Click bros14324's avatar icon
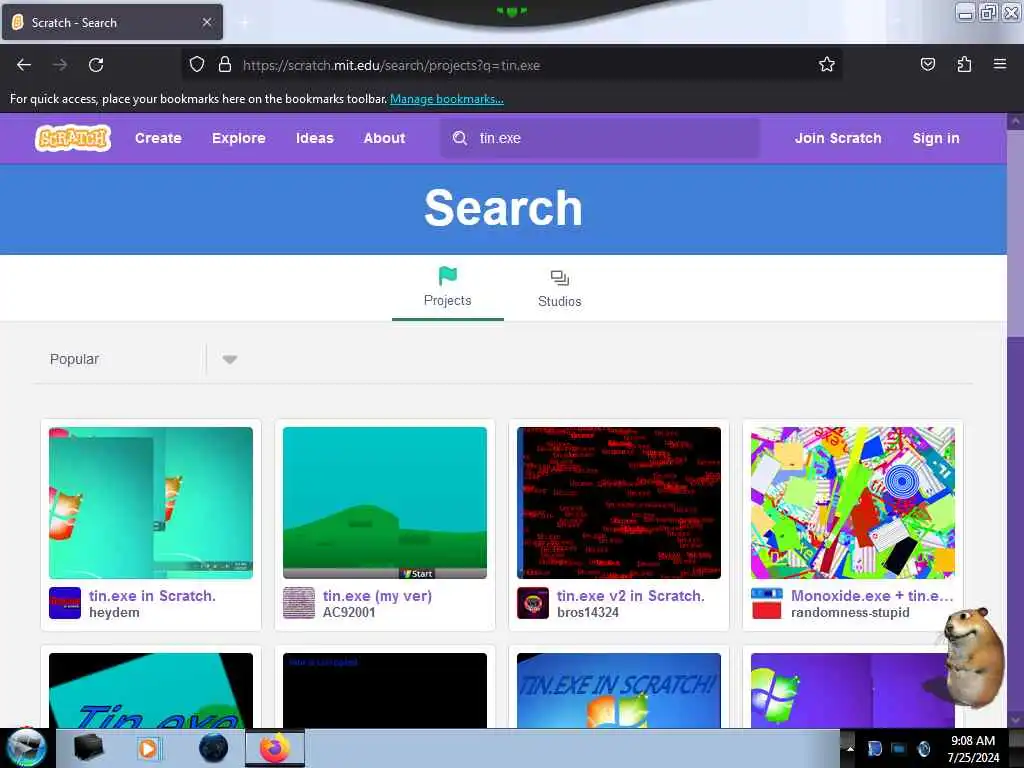The image size is (1024, 768). 533,603
